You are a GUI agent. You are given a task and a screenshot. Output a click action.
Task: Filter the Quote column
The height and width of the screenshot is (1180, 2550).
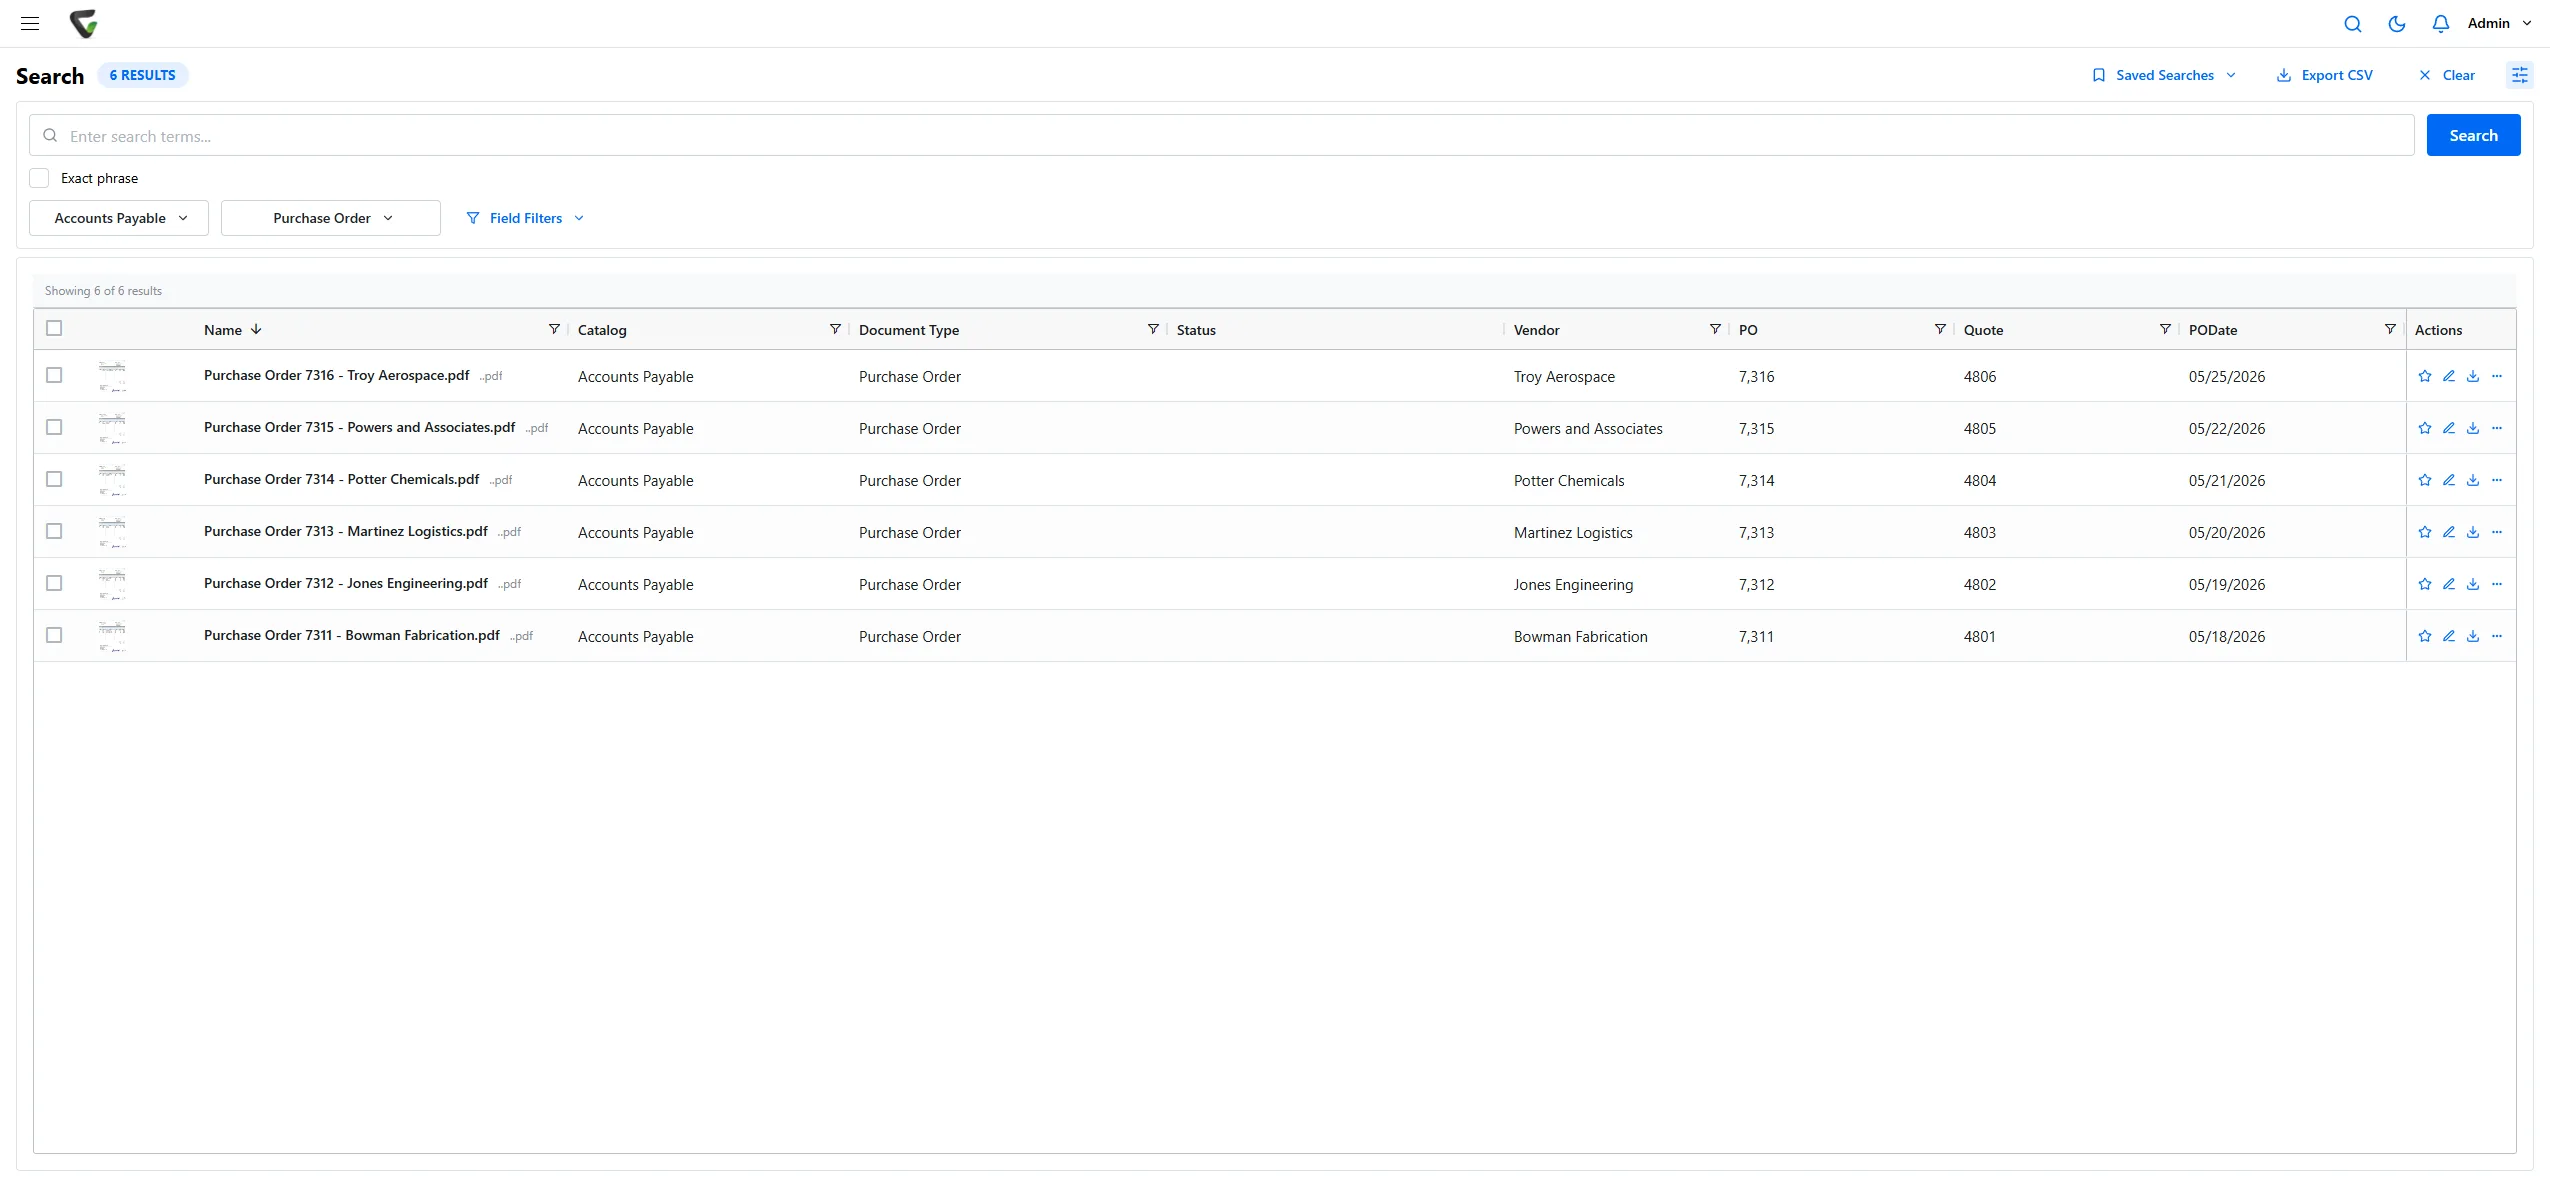pos(2165,329)
